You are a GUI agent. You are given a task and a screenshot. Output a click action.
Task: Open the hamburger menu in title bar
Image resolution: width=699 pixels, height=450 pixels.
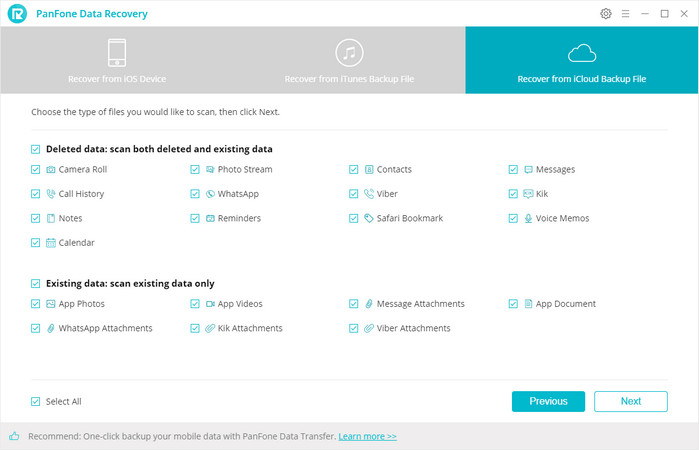tap(625, 14)
